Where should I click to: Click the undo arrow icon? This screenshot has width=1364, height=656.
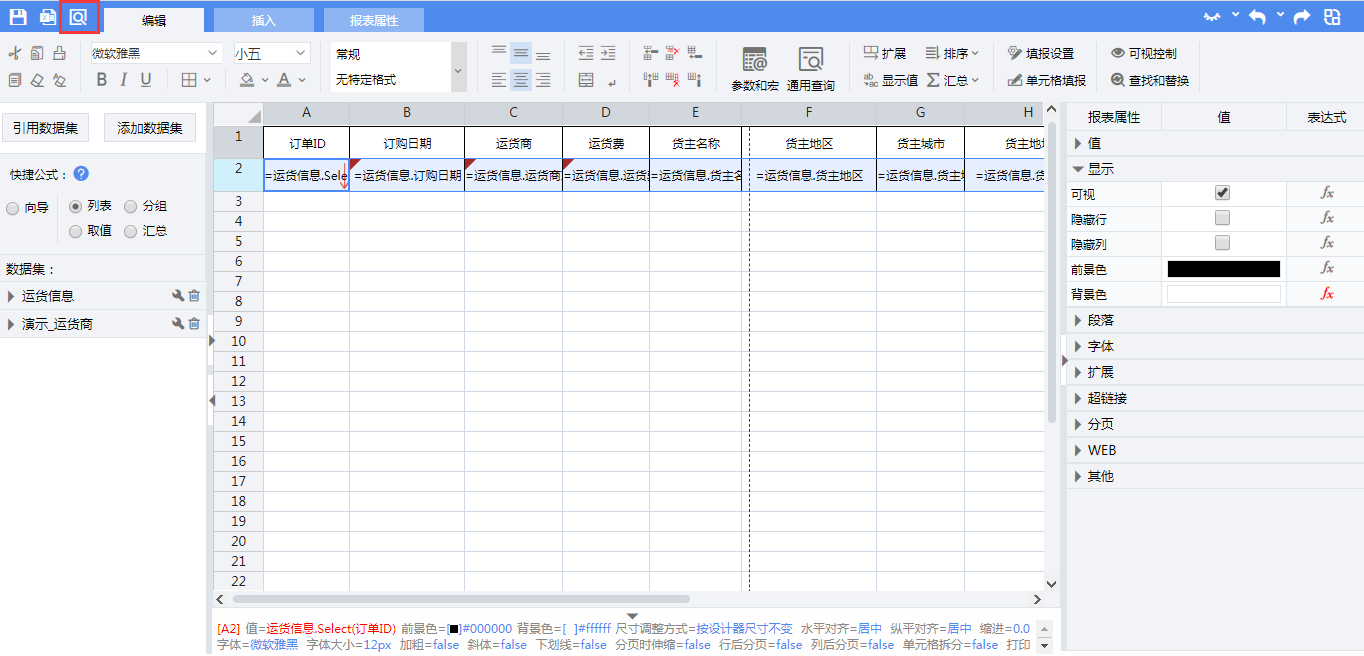(x=1257, y=17)
